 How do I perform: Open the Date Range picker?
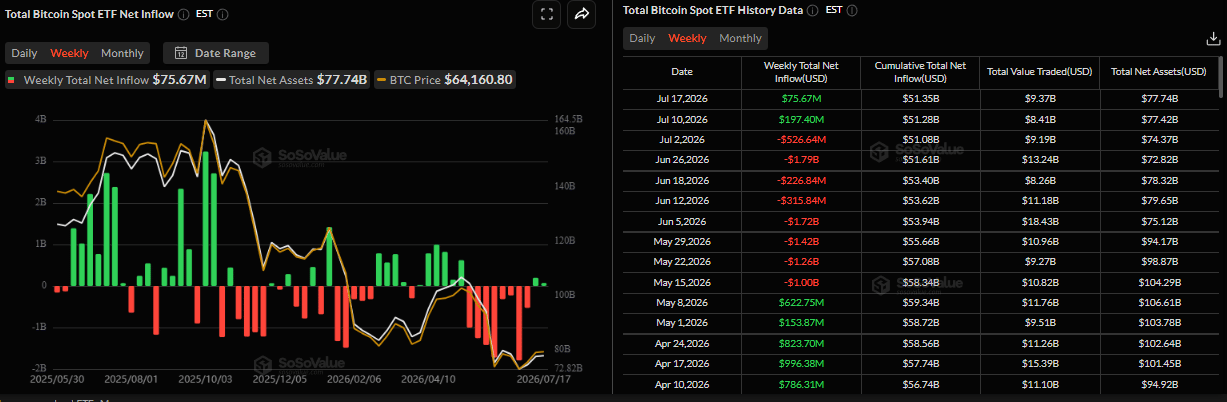pos(215,53)
